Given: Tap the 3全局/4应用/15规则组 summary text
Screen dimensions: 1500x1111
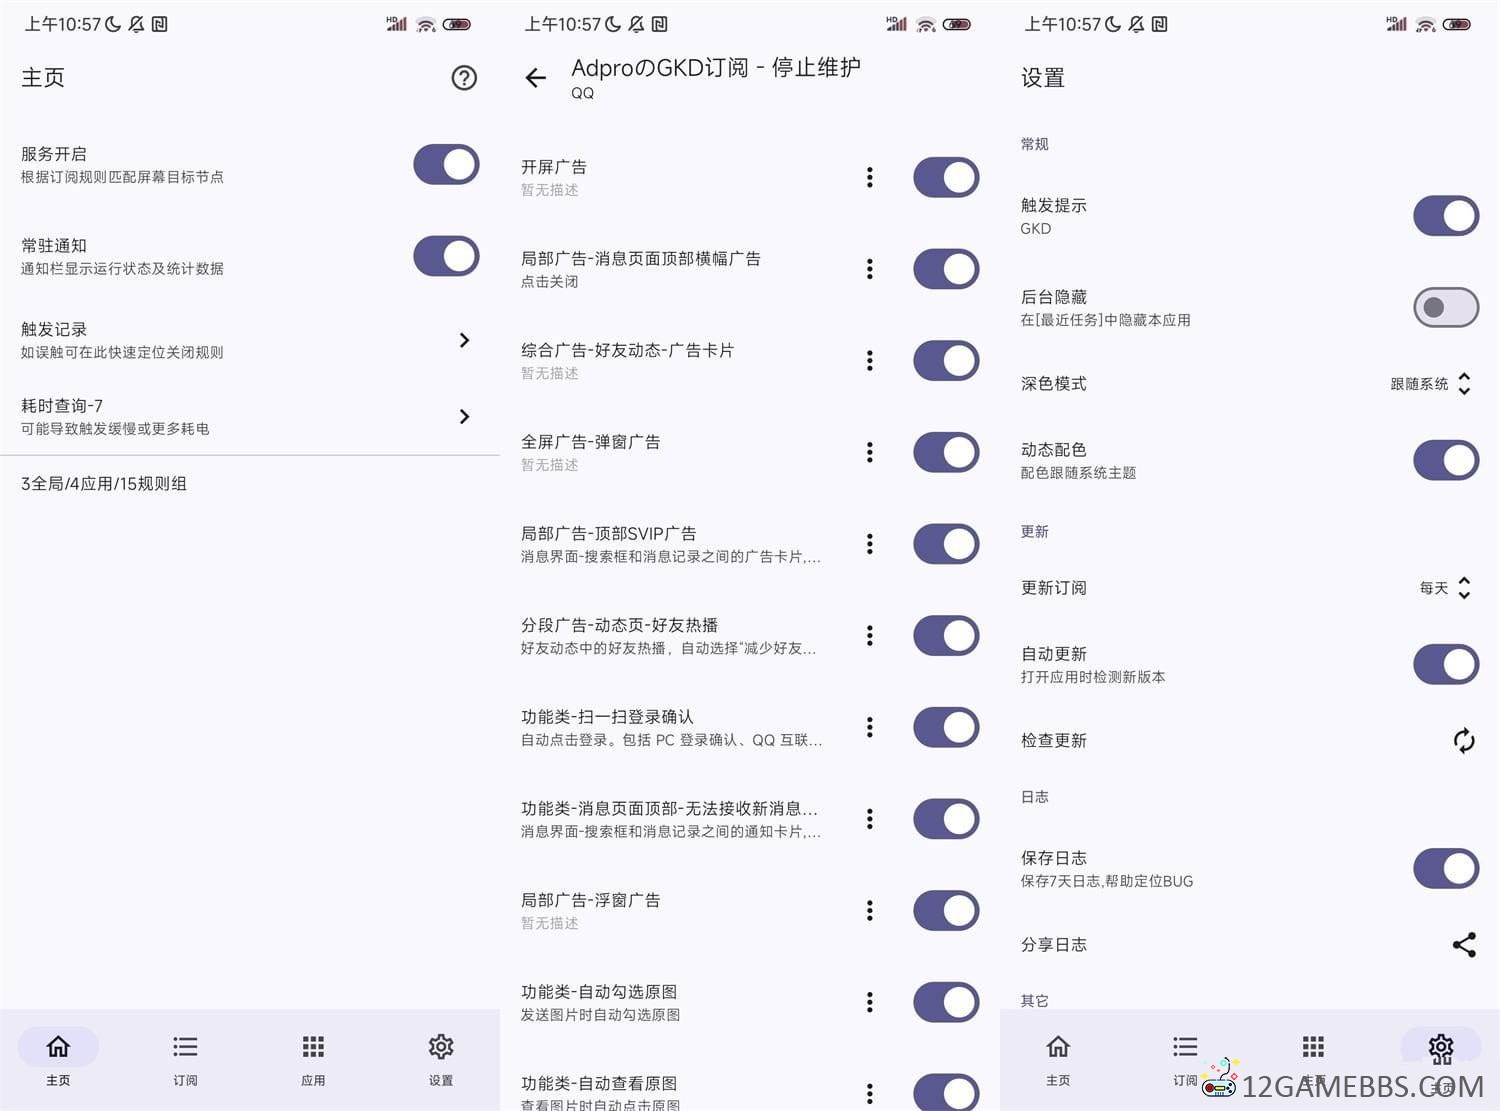Looking at the screenshot, I should [x=104, y=484].
